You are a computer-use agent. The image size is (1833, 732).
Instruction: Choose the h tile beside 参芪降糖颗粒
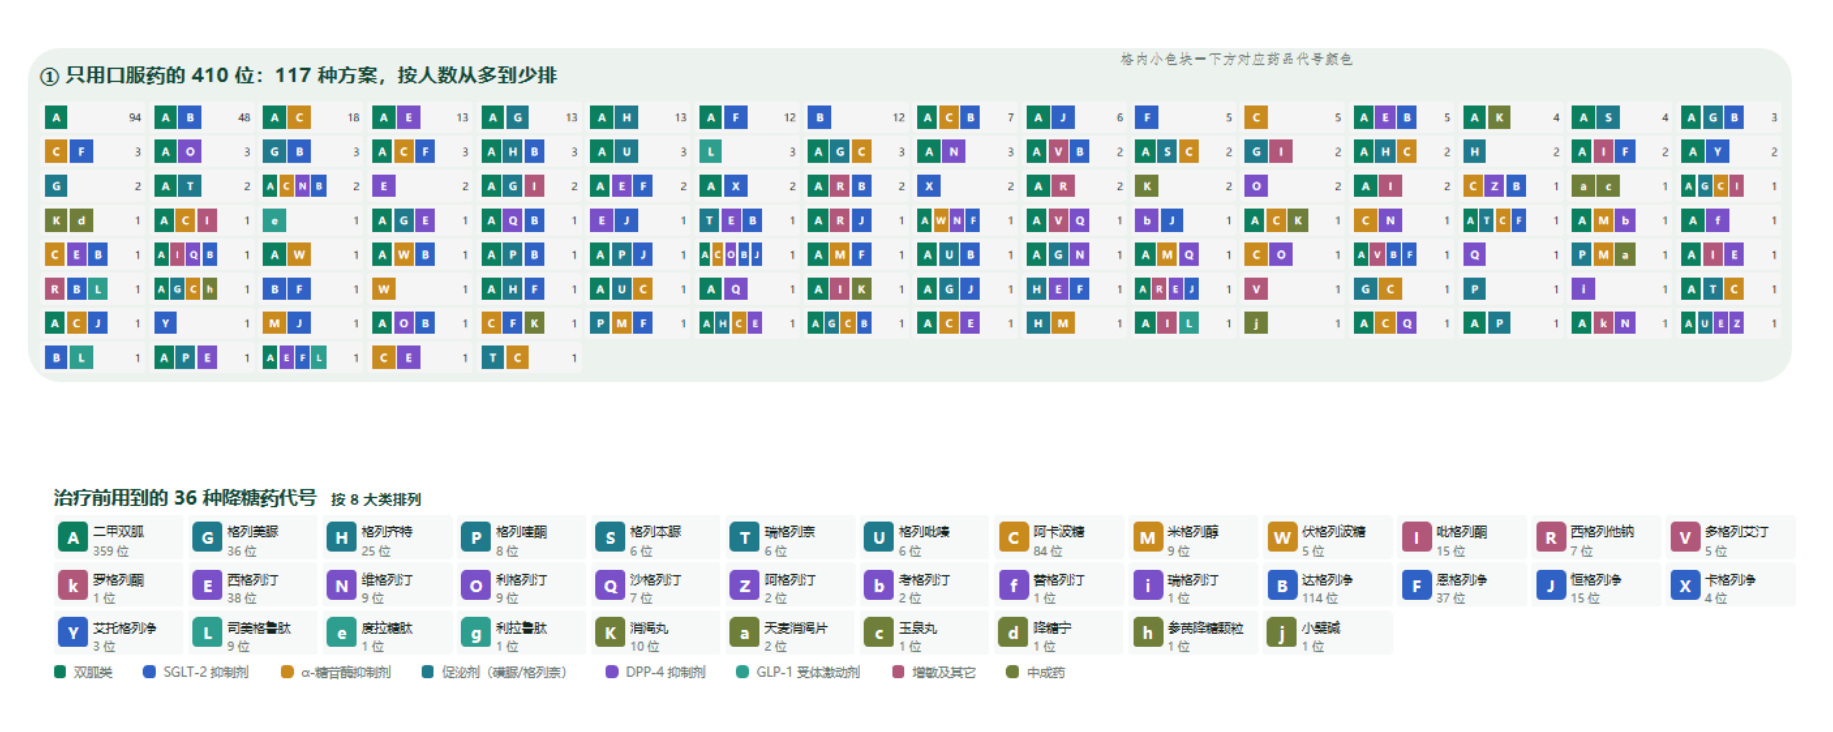1147,634
